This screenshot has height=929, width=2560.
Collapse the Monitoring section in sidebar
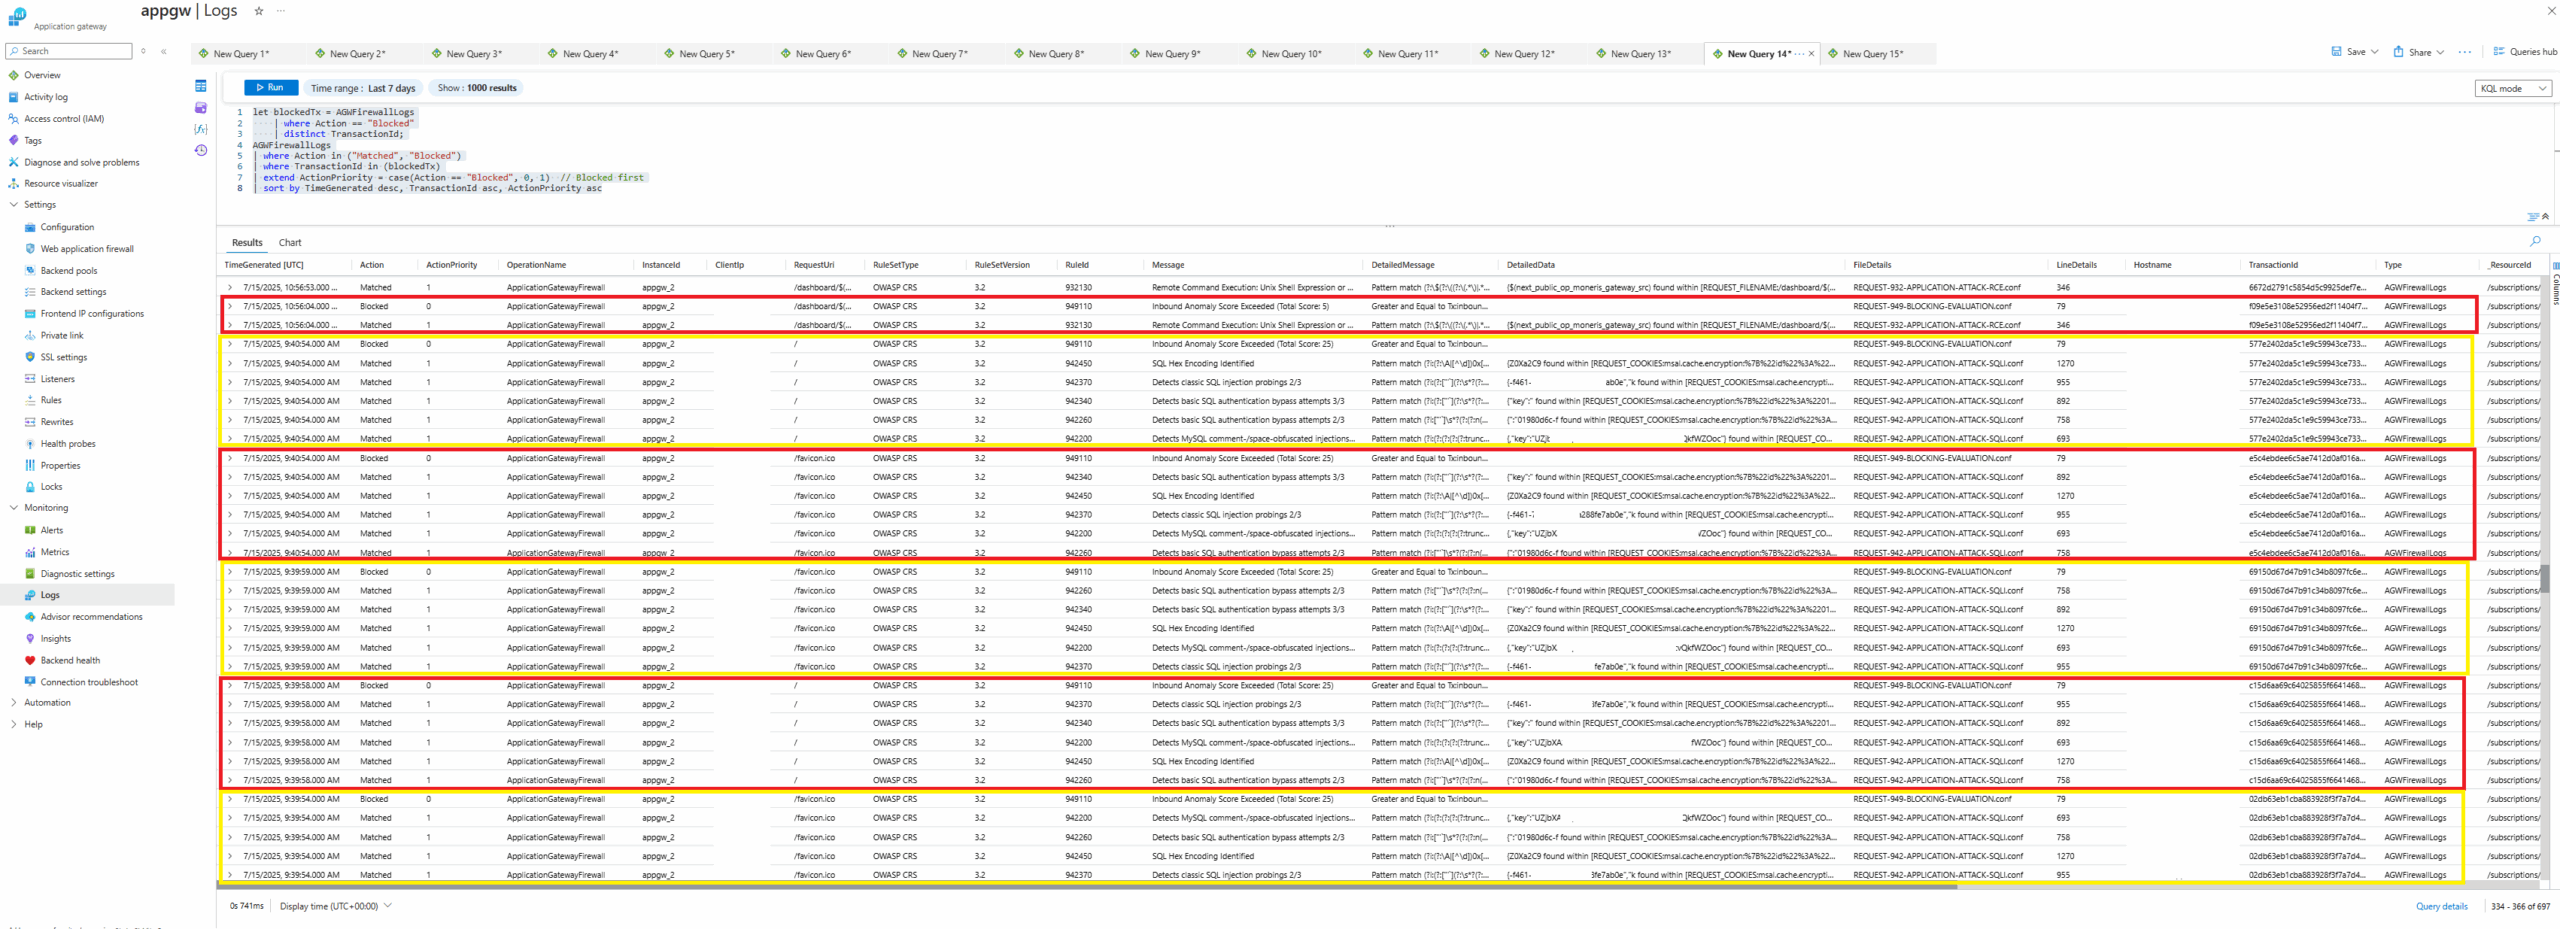[13, 508]
